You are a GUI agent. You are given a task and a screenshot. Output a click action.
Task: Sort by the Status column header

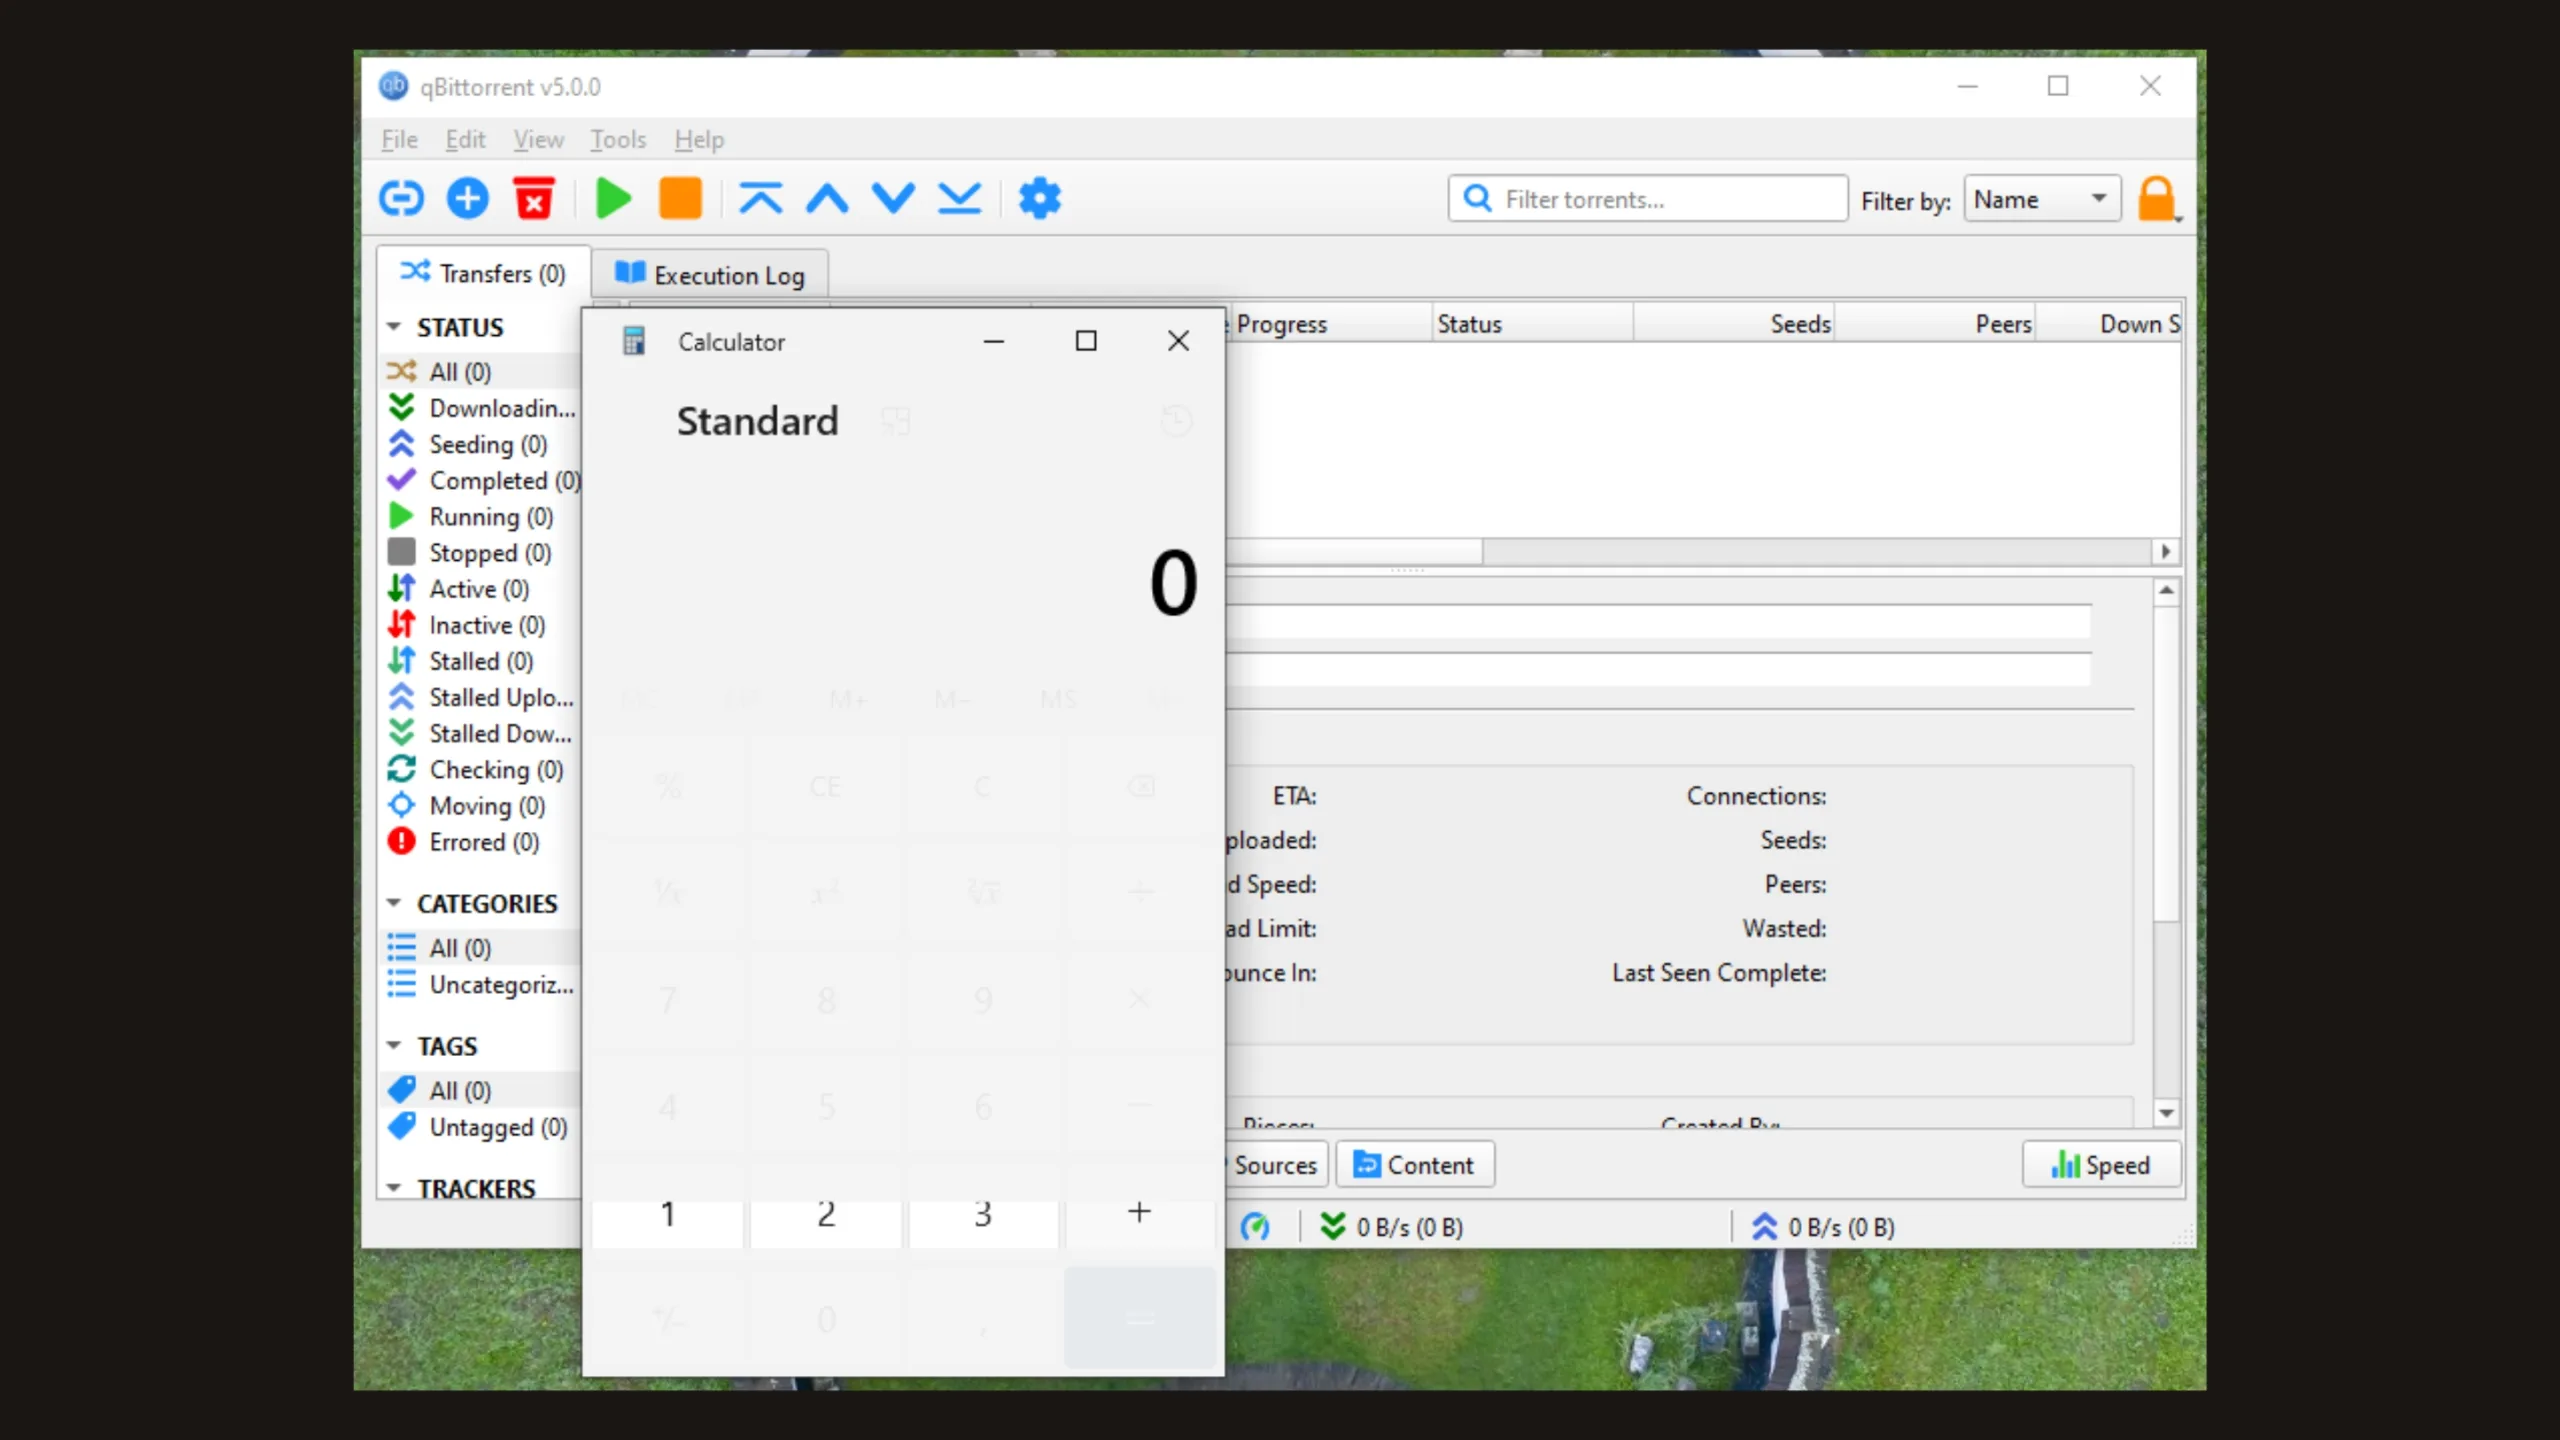point(1533,324)
